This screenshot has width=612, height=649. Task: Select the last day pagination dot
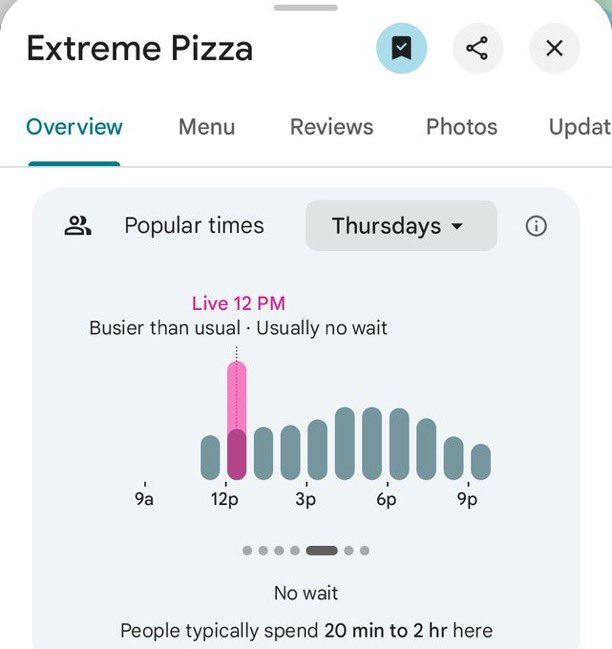pos(364,550)
